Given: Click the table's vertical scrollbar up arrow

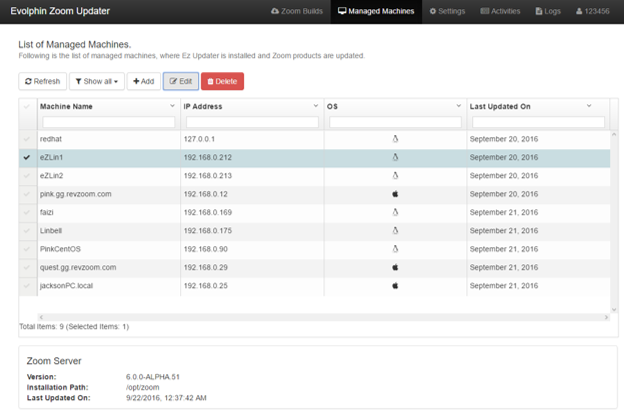Looking at the screenshot, I should pos(614,135).
